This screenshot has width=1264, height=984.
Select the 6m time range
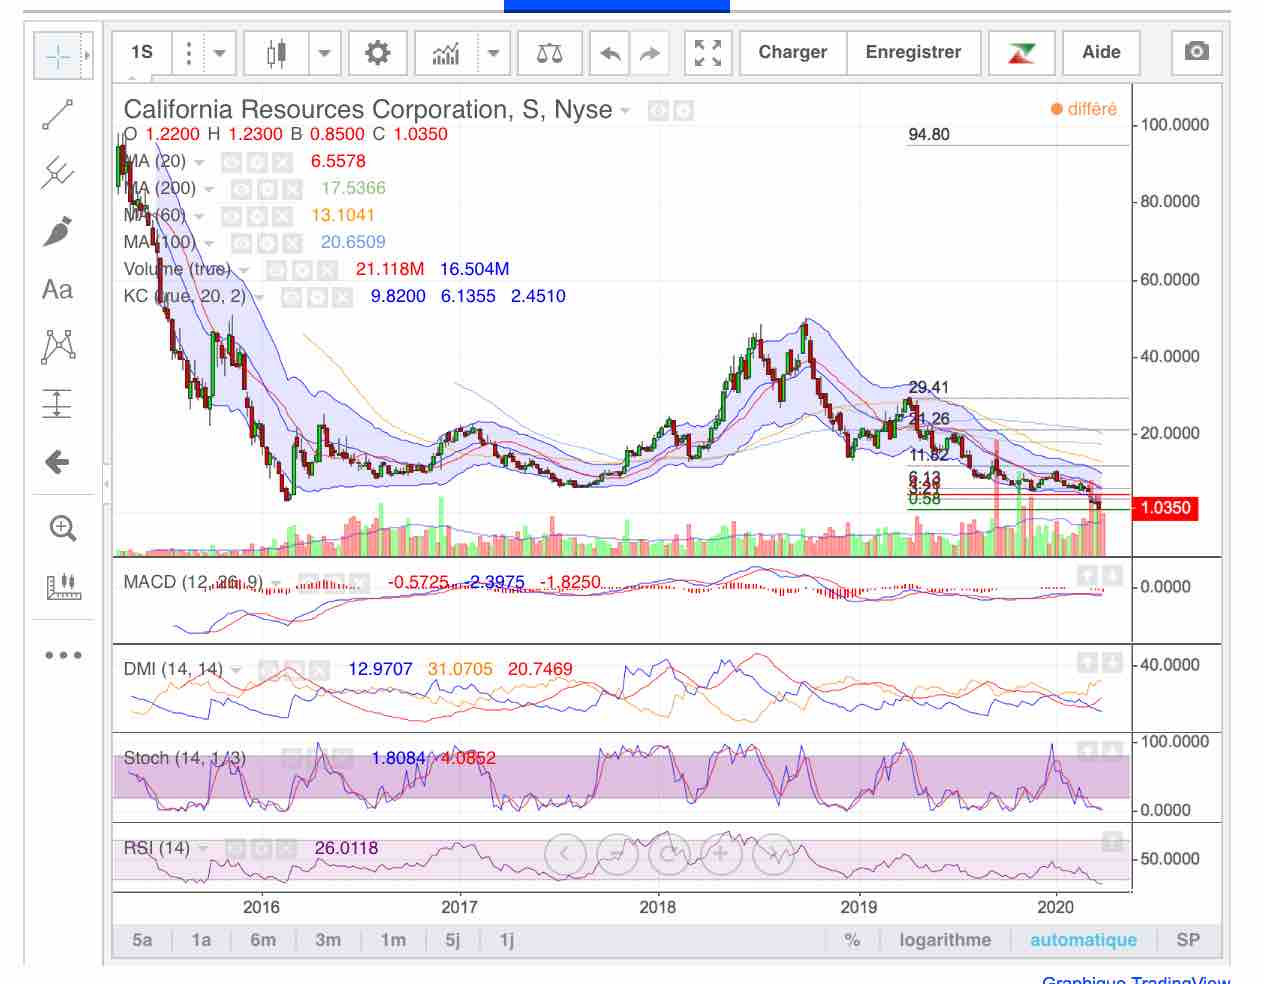(x=263, y=940)
